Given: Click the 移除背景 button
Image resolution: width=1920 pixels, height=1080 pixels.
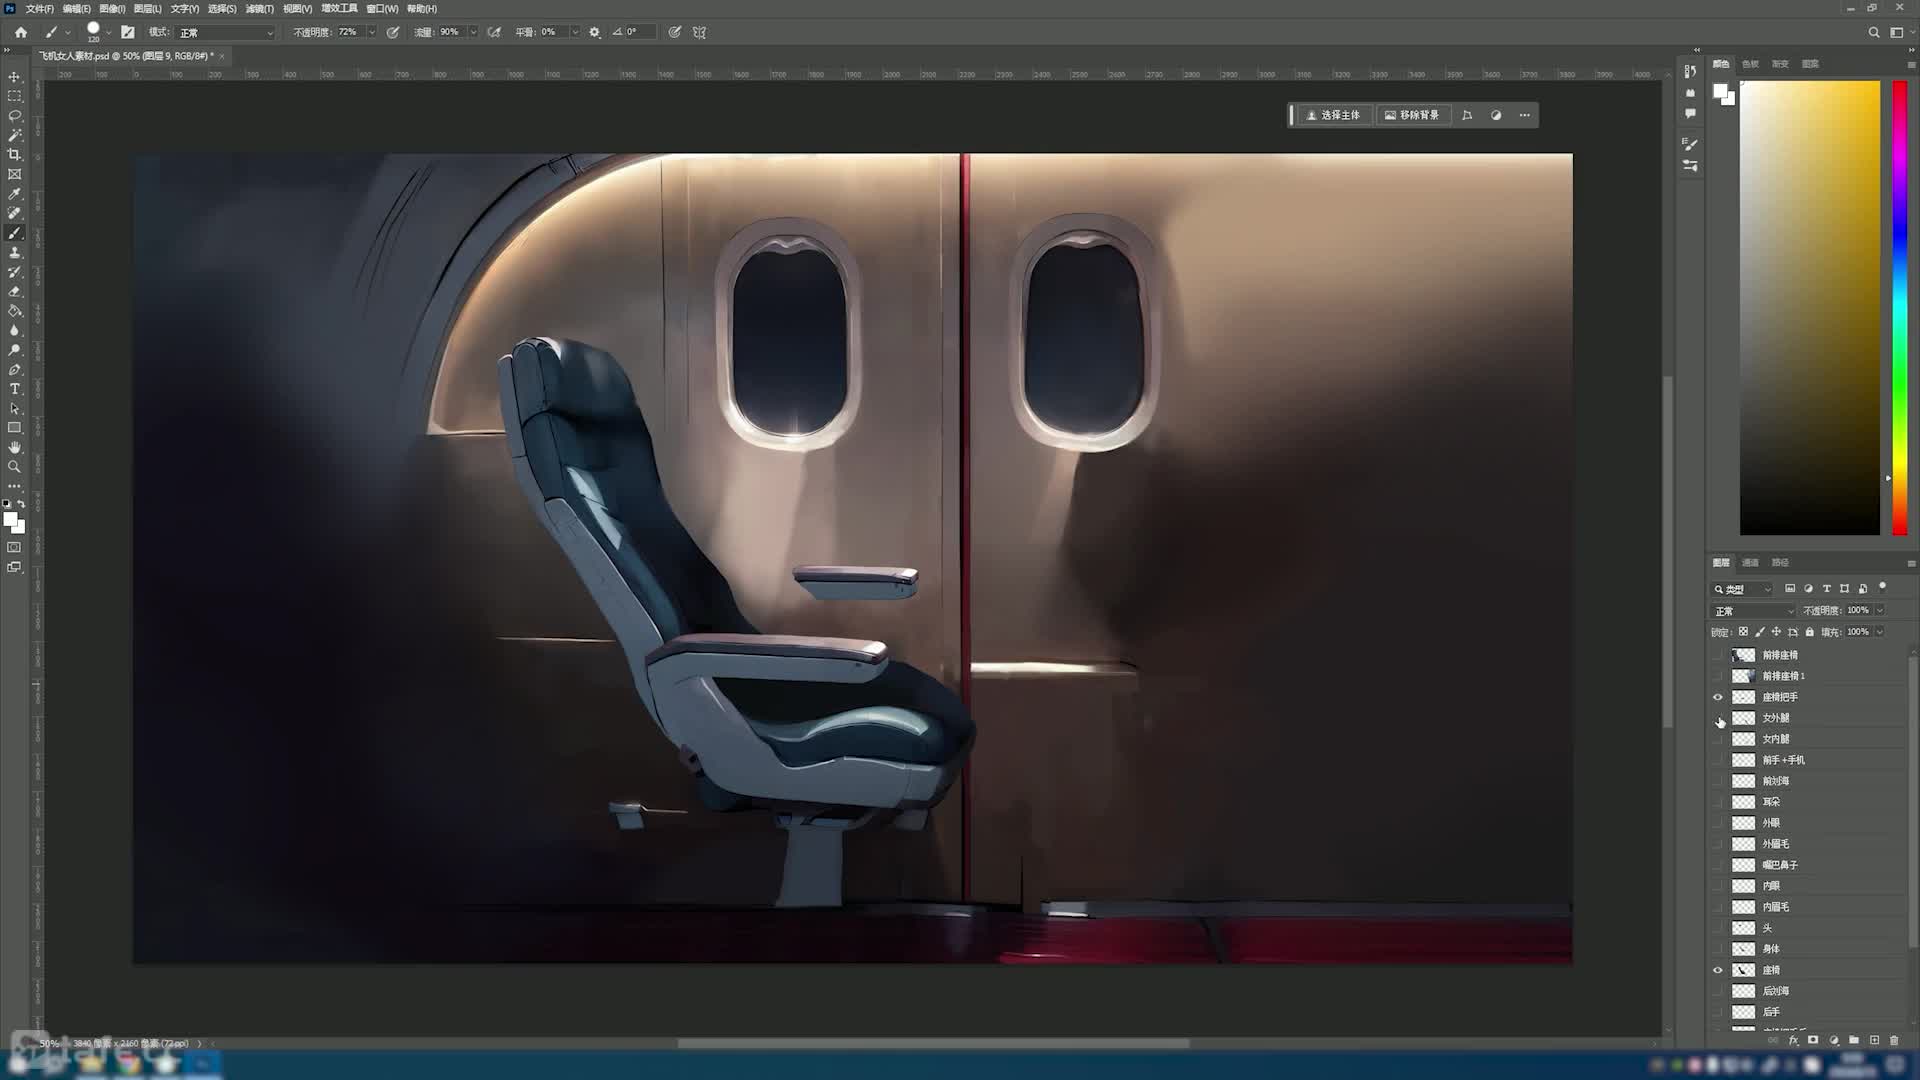Looking at the screenshot, I should point(1412,115).
